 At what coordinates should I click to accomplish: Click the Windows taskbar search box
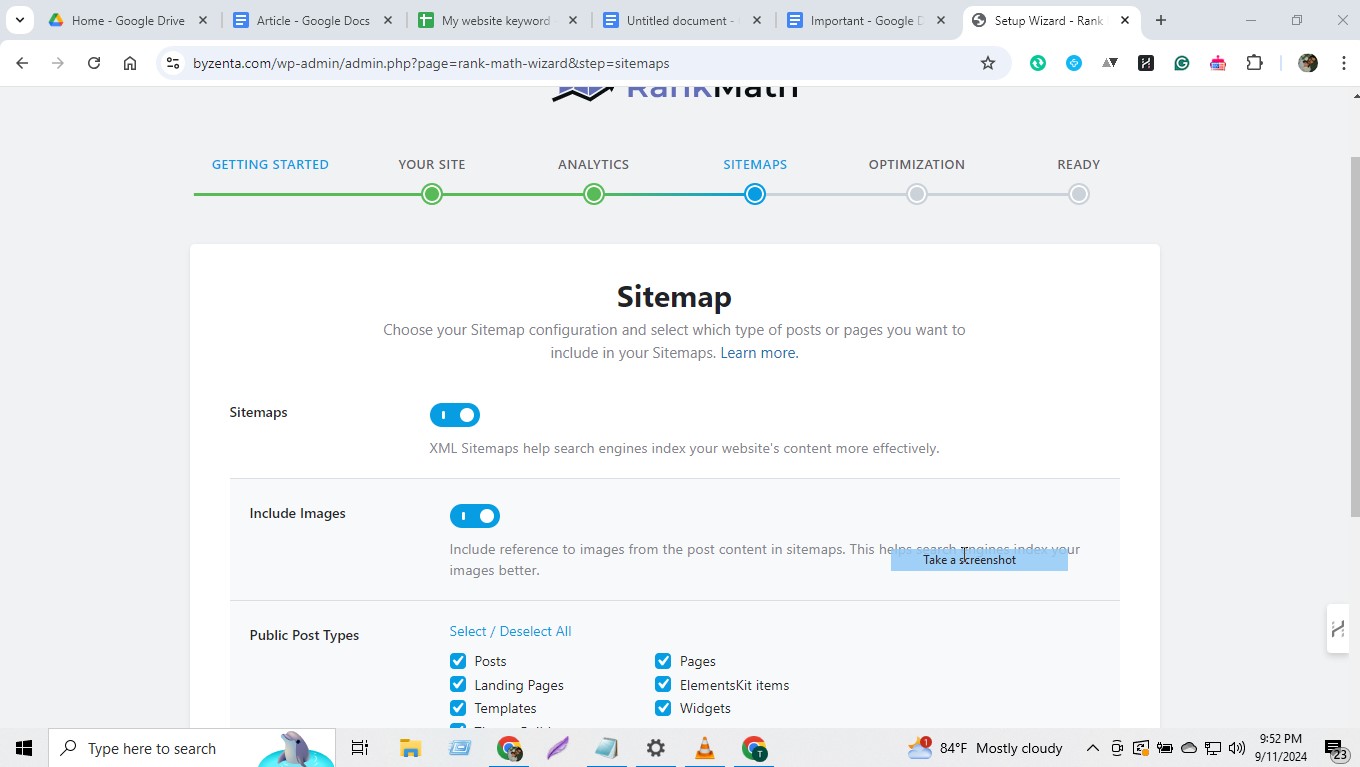click(x=192, y=748)
